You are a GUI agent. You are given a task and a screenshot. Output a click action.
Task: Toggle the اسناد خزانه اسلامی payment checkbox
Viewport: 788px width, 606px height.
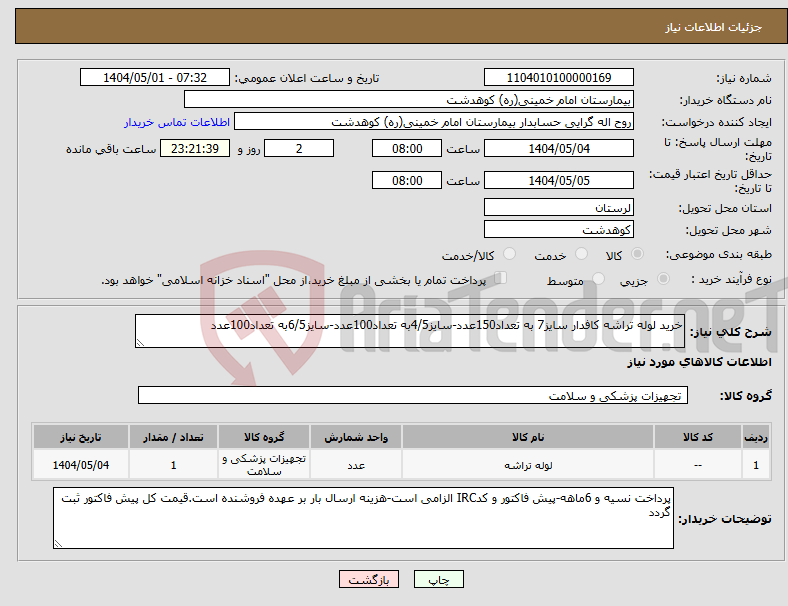click(x=501, y=278)
